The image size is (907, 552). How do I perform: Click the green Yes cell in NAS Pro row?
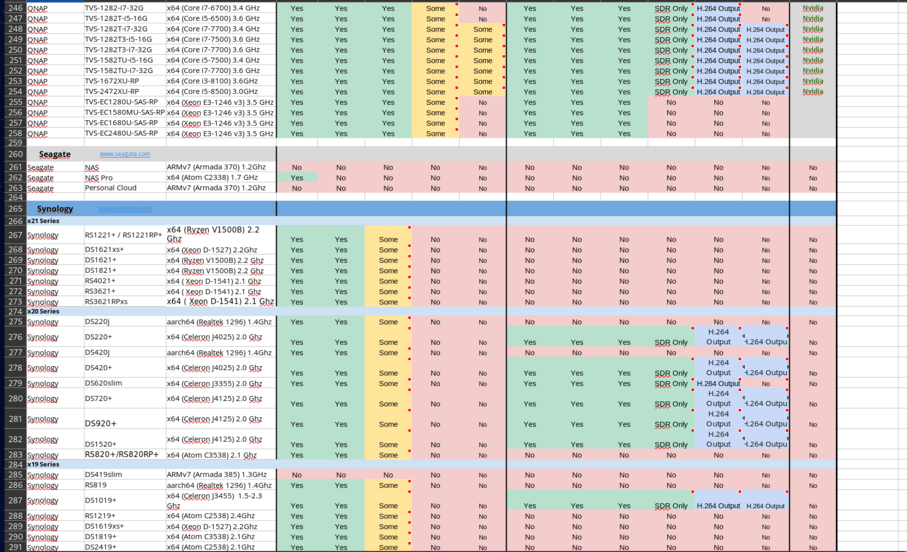coord(297,178)
